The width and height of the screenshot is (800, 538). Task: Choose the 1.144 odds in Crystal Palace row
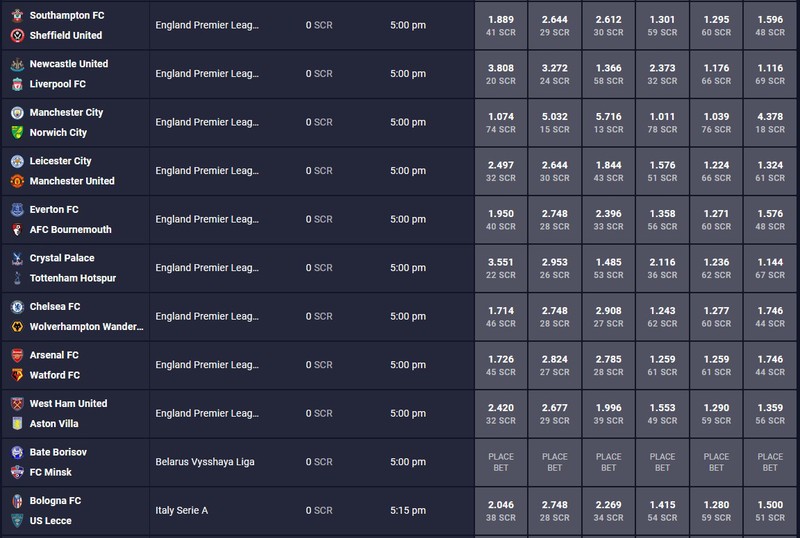770,268
